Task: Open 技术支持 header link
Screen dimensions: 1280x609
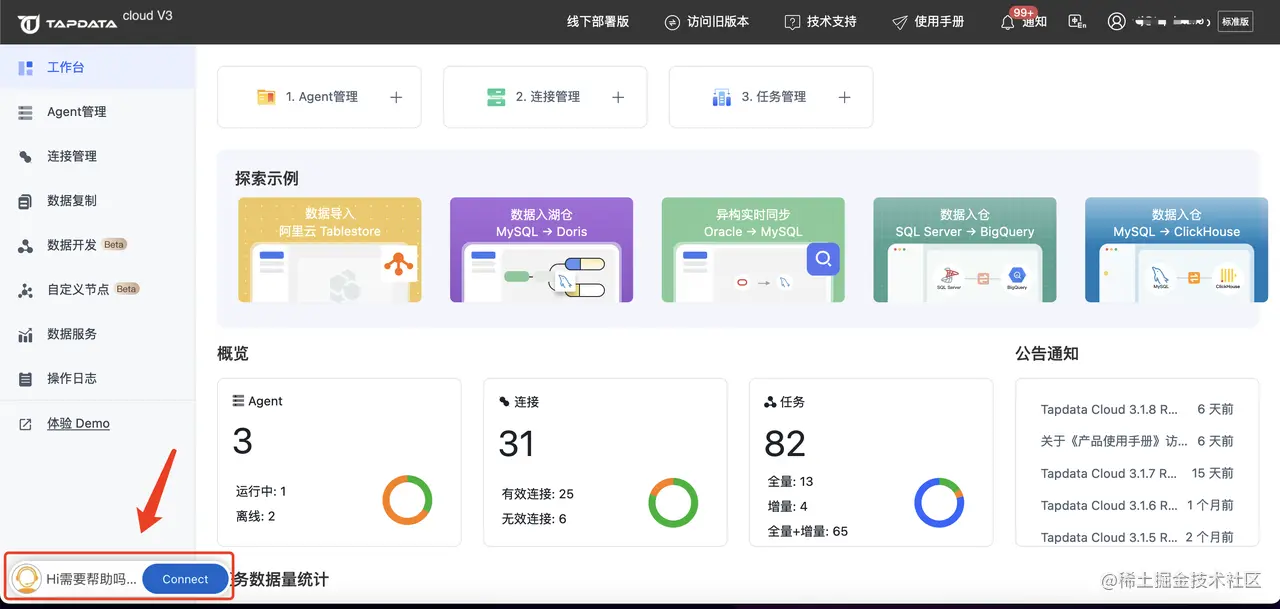Action: click(x=832, y=21)
